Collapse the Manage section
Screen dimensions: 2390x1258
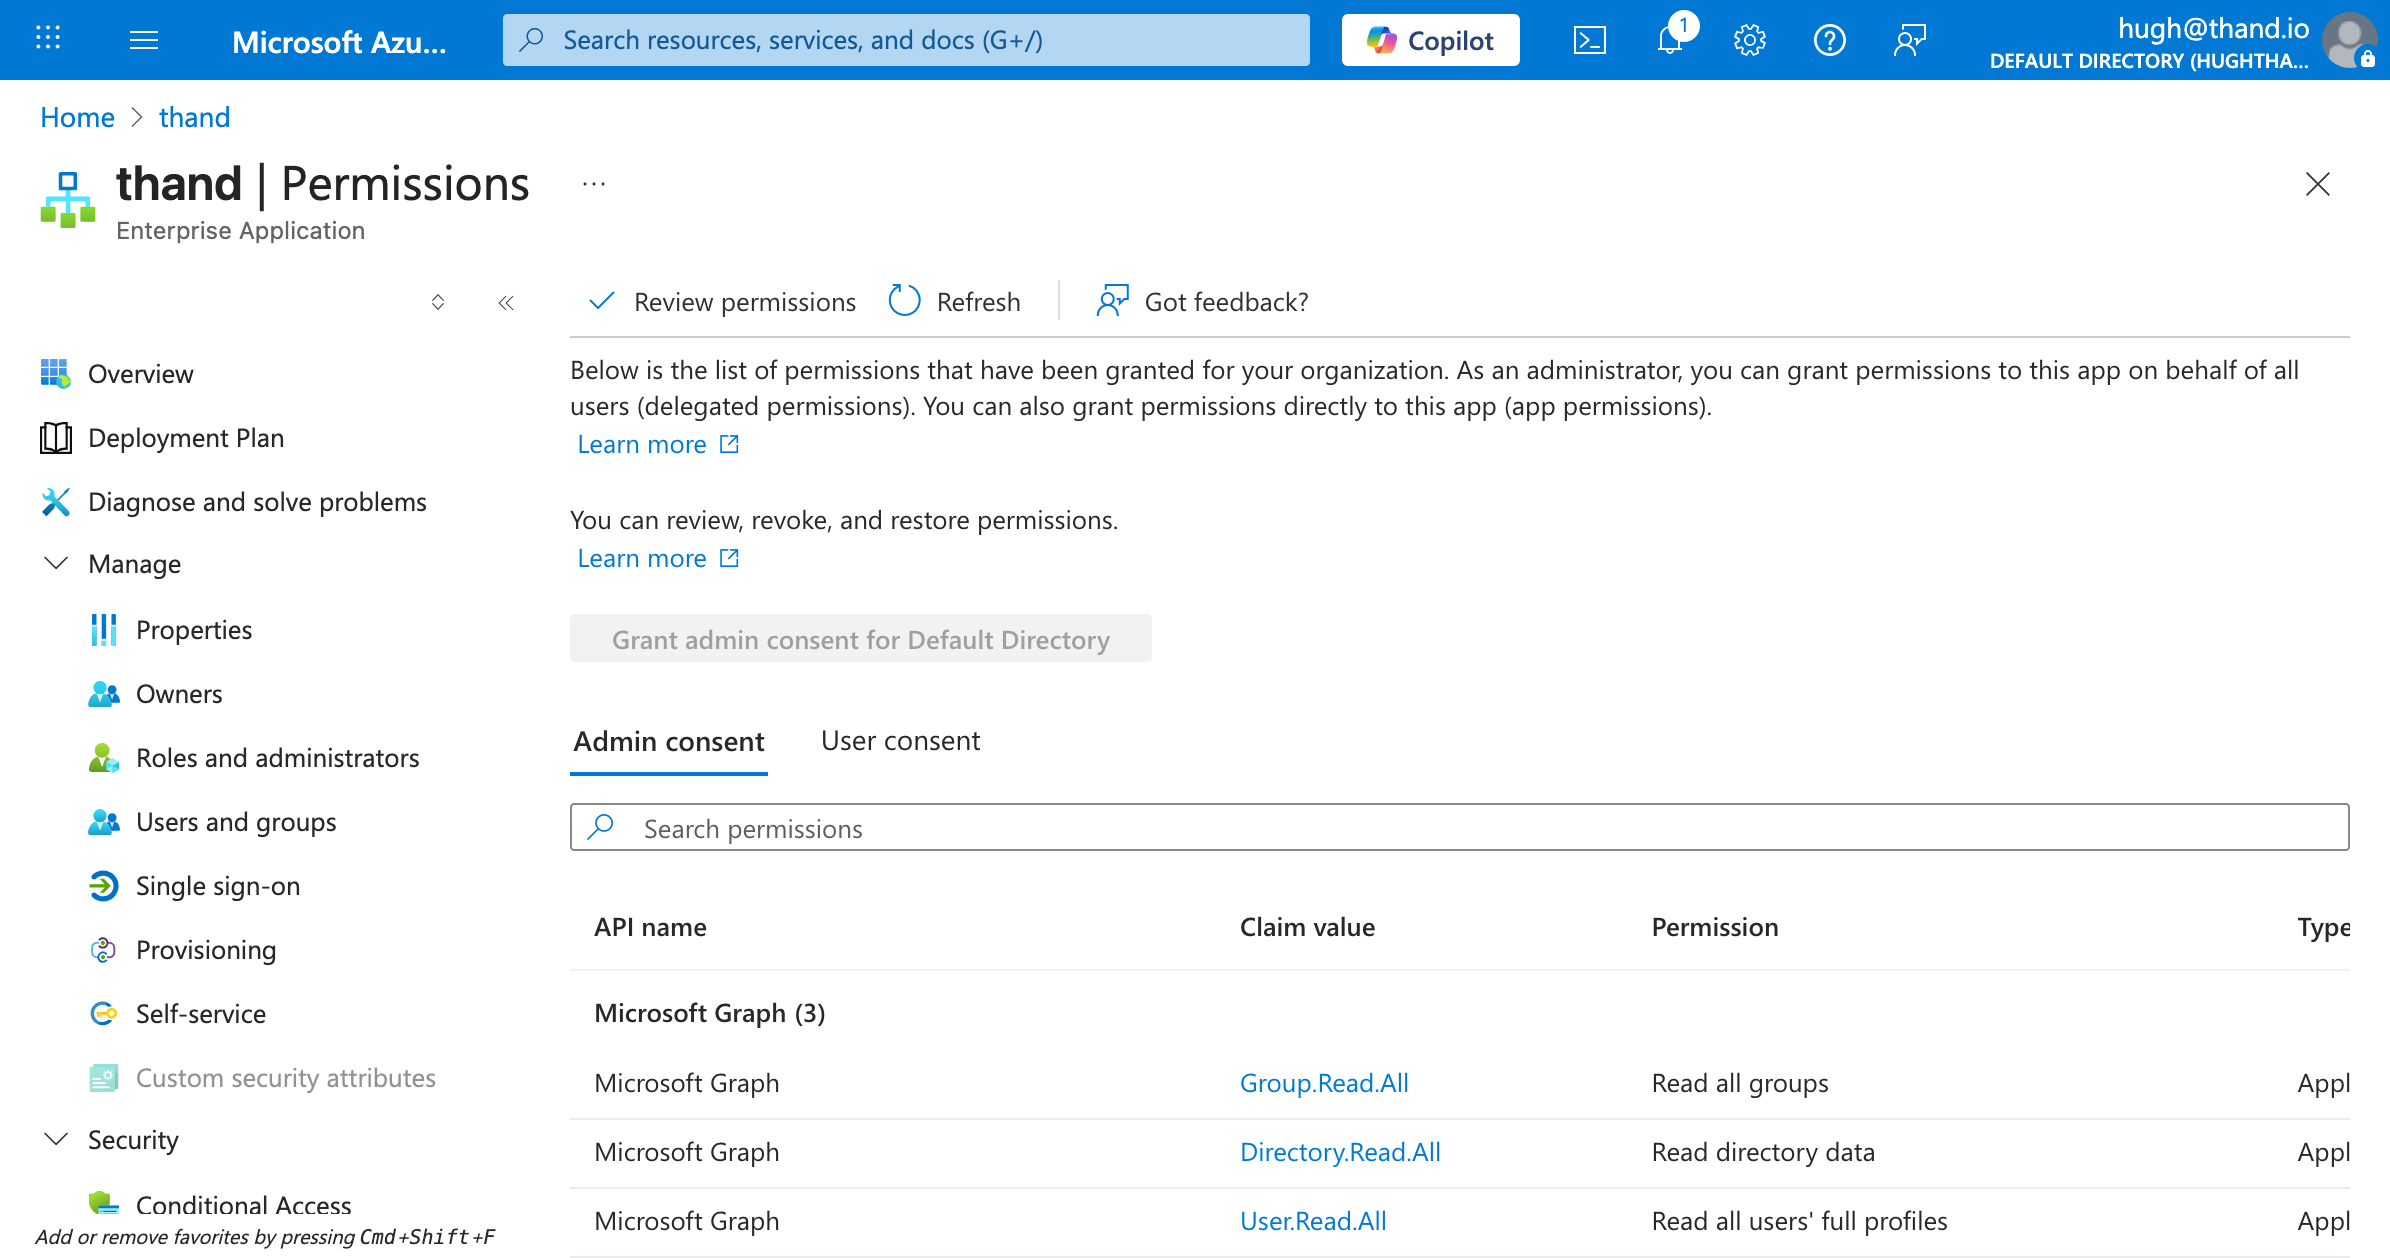point(55,563)
